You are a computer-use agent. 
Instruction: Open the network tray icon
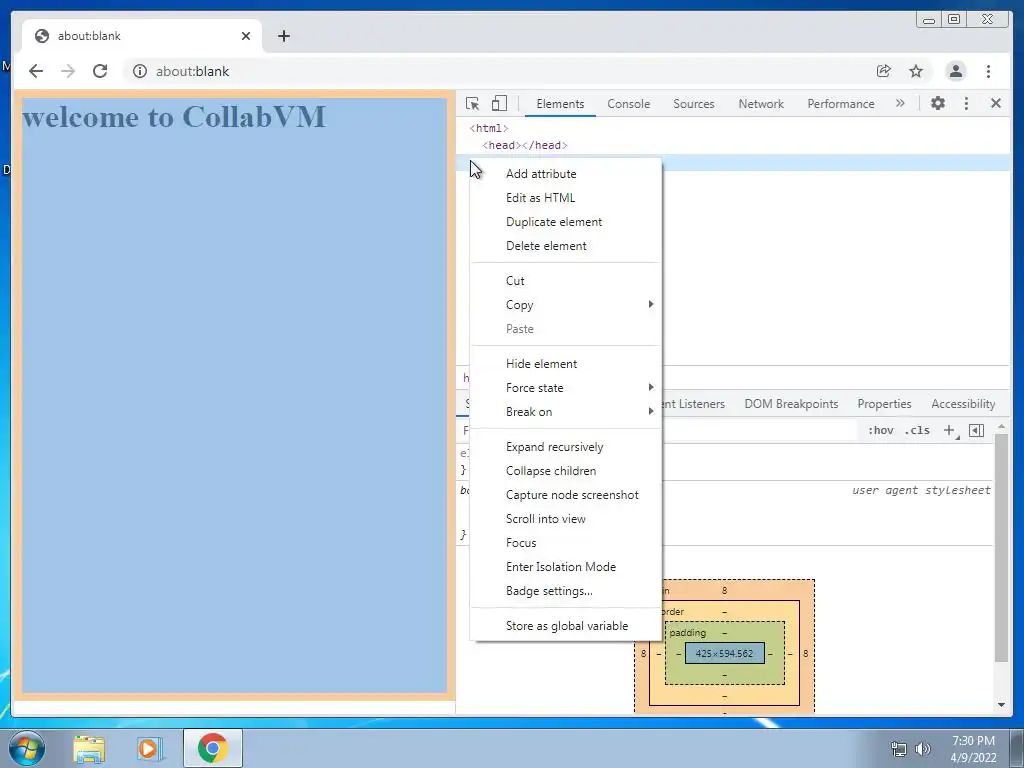[899, 749]
